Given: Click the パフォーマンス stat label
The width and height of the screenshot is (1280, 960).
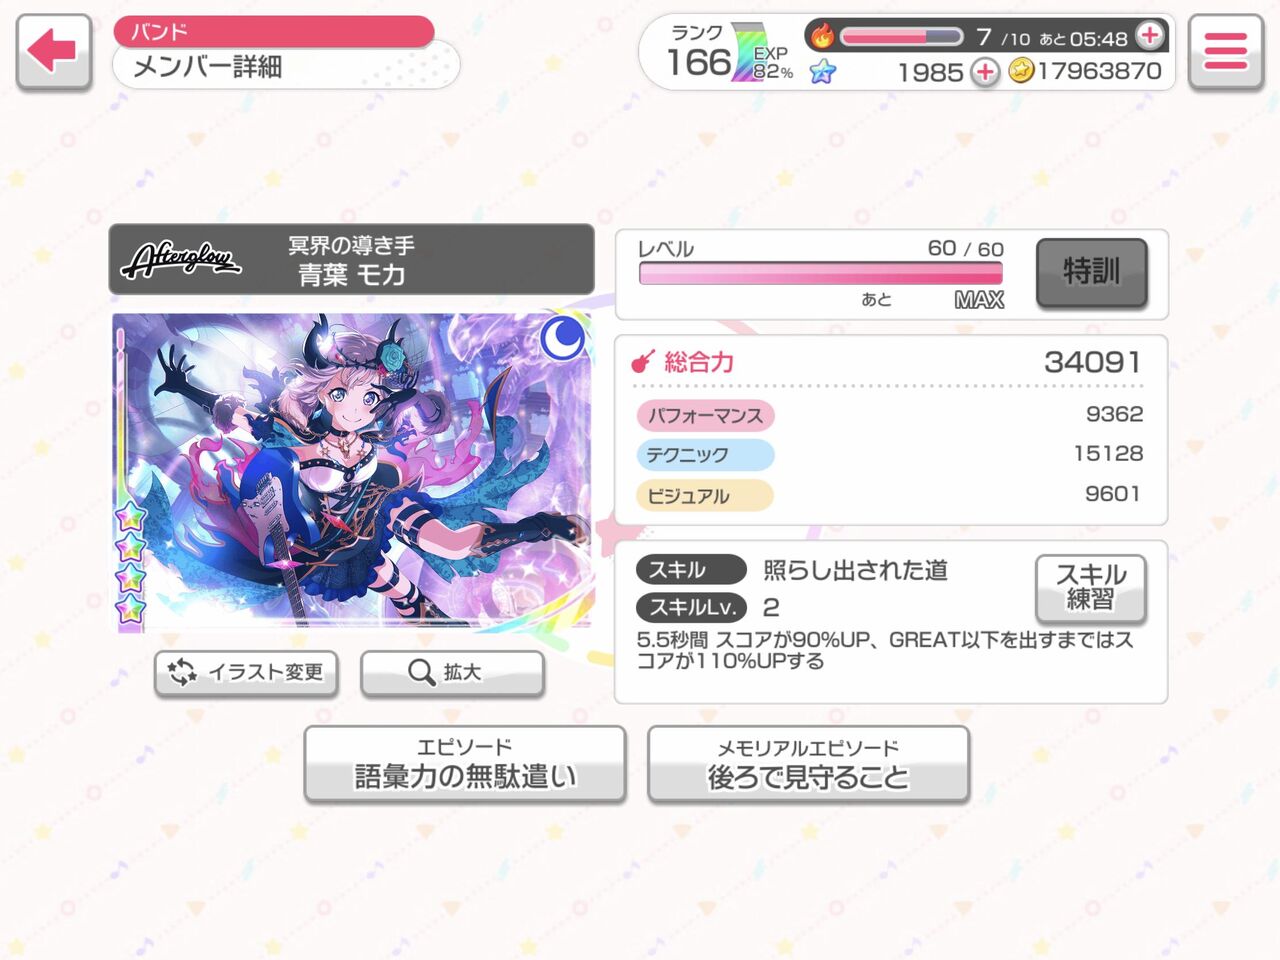Looking at the screenshot, I should (x=705, y=415).
